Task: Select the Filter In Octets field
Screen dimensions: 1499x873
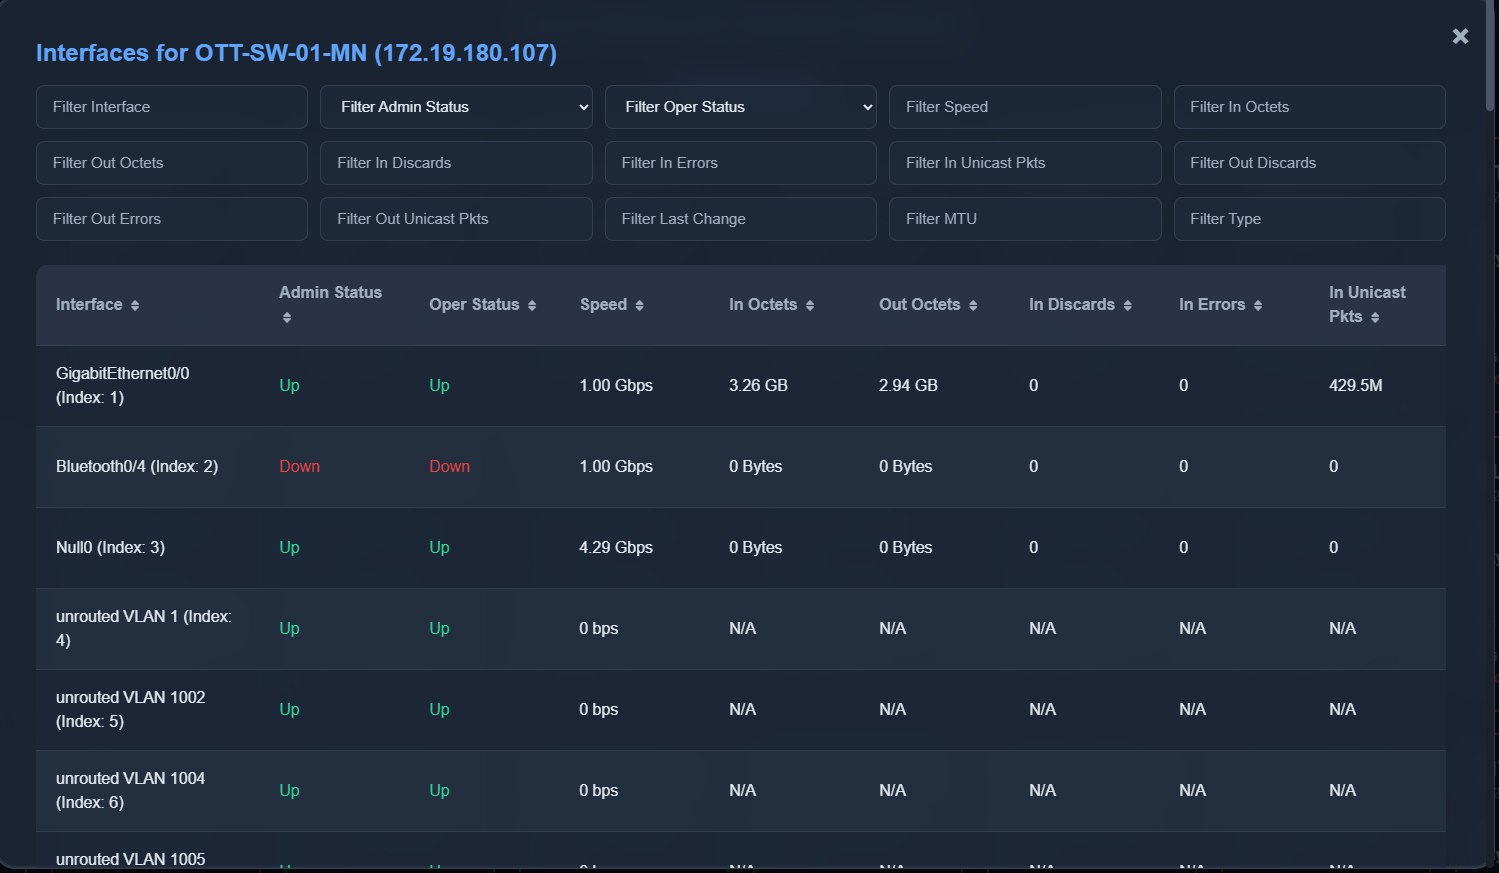Action: [x=1308, y=107]
